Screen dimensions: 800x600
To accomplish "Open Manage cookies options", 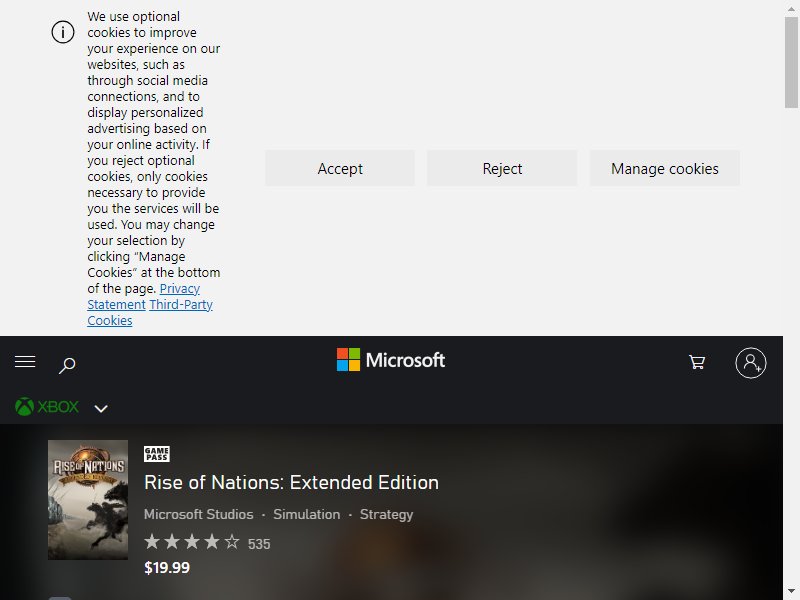I will click(x=665, y=168).
